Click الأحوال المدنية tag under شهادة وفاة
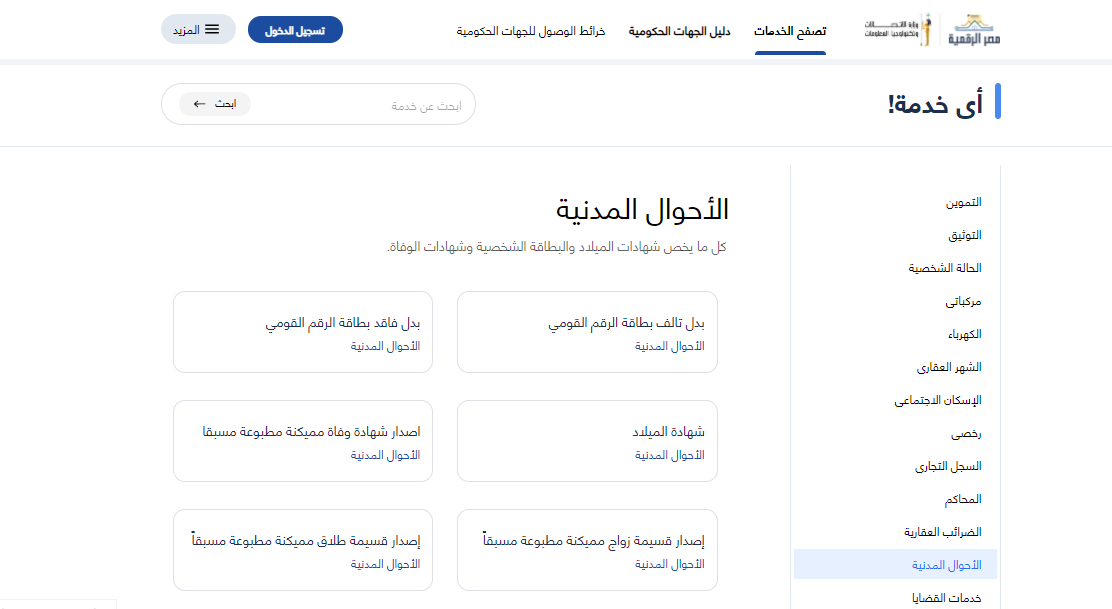The height and width of the screenshot is (609, 1112). 385,455
